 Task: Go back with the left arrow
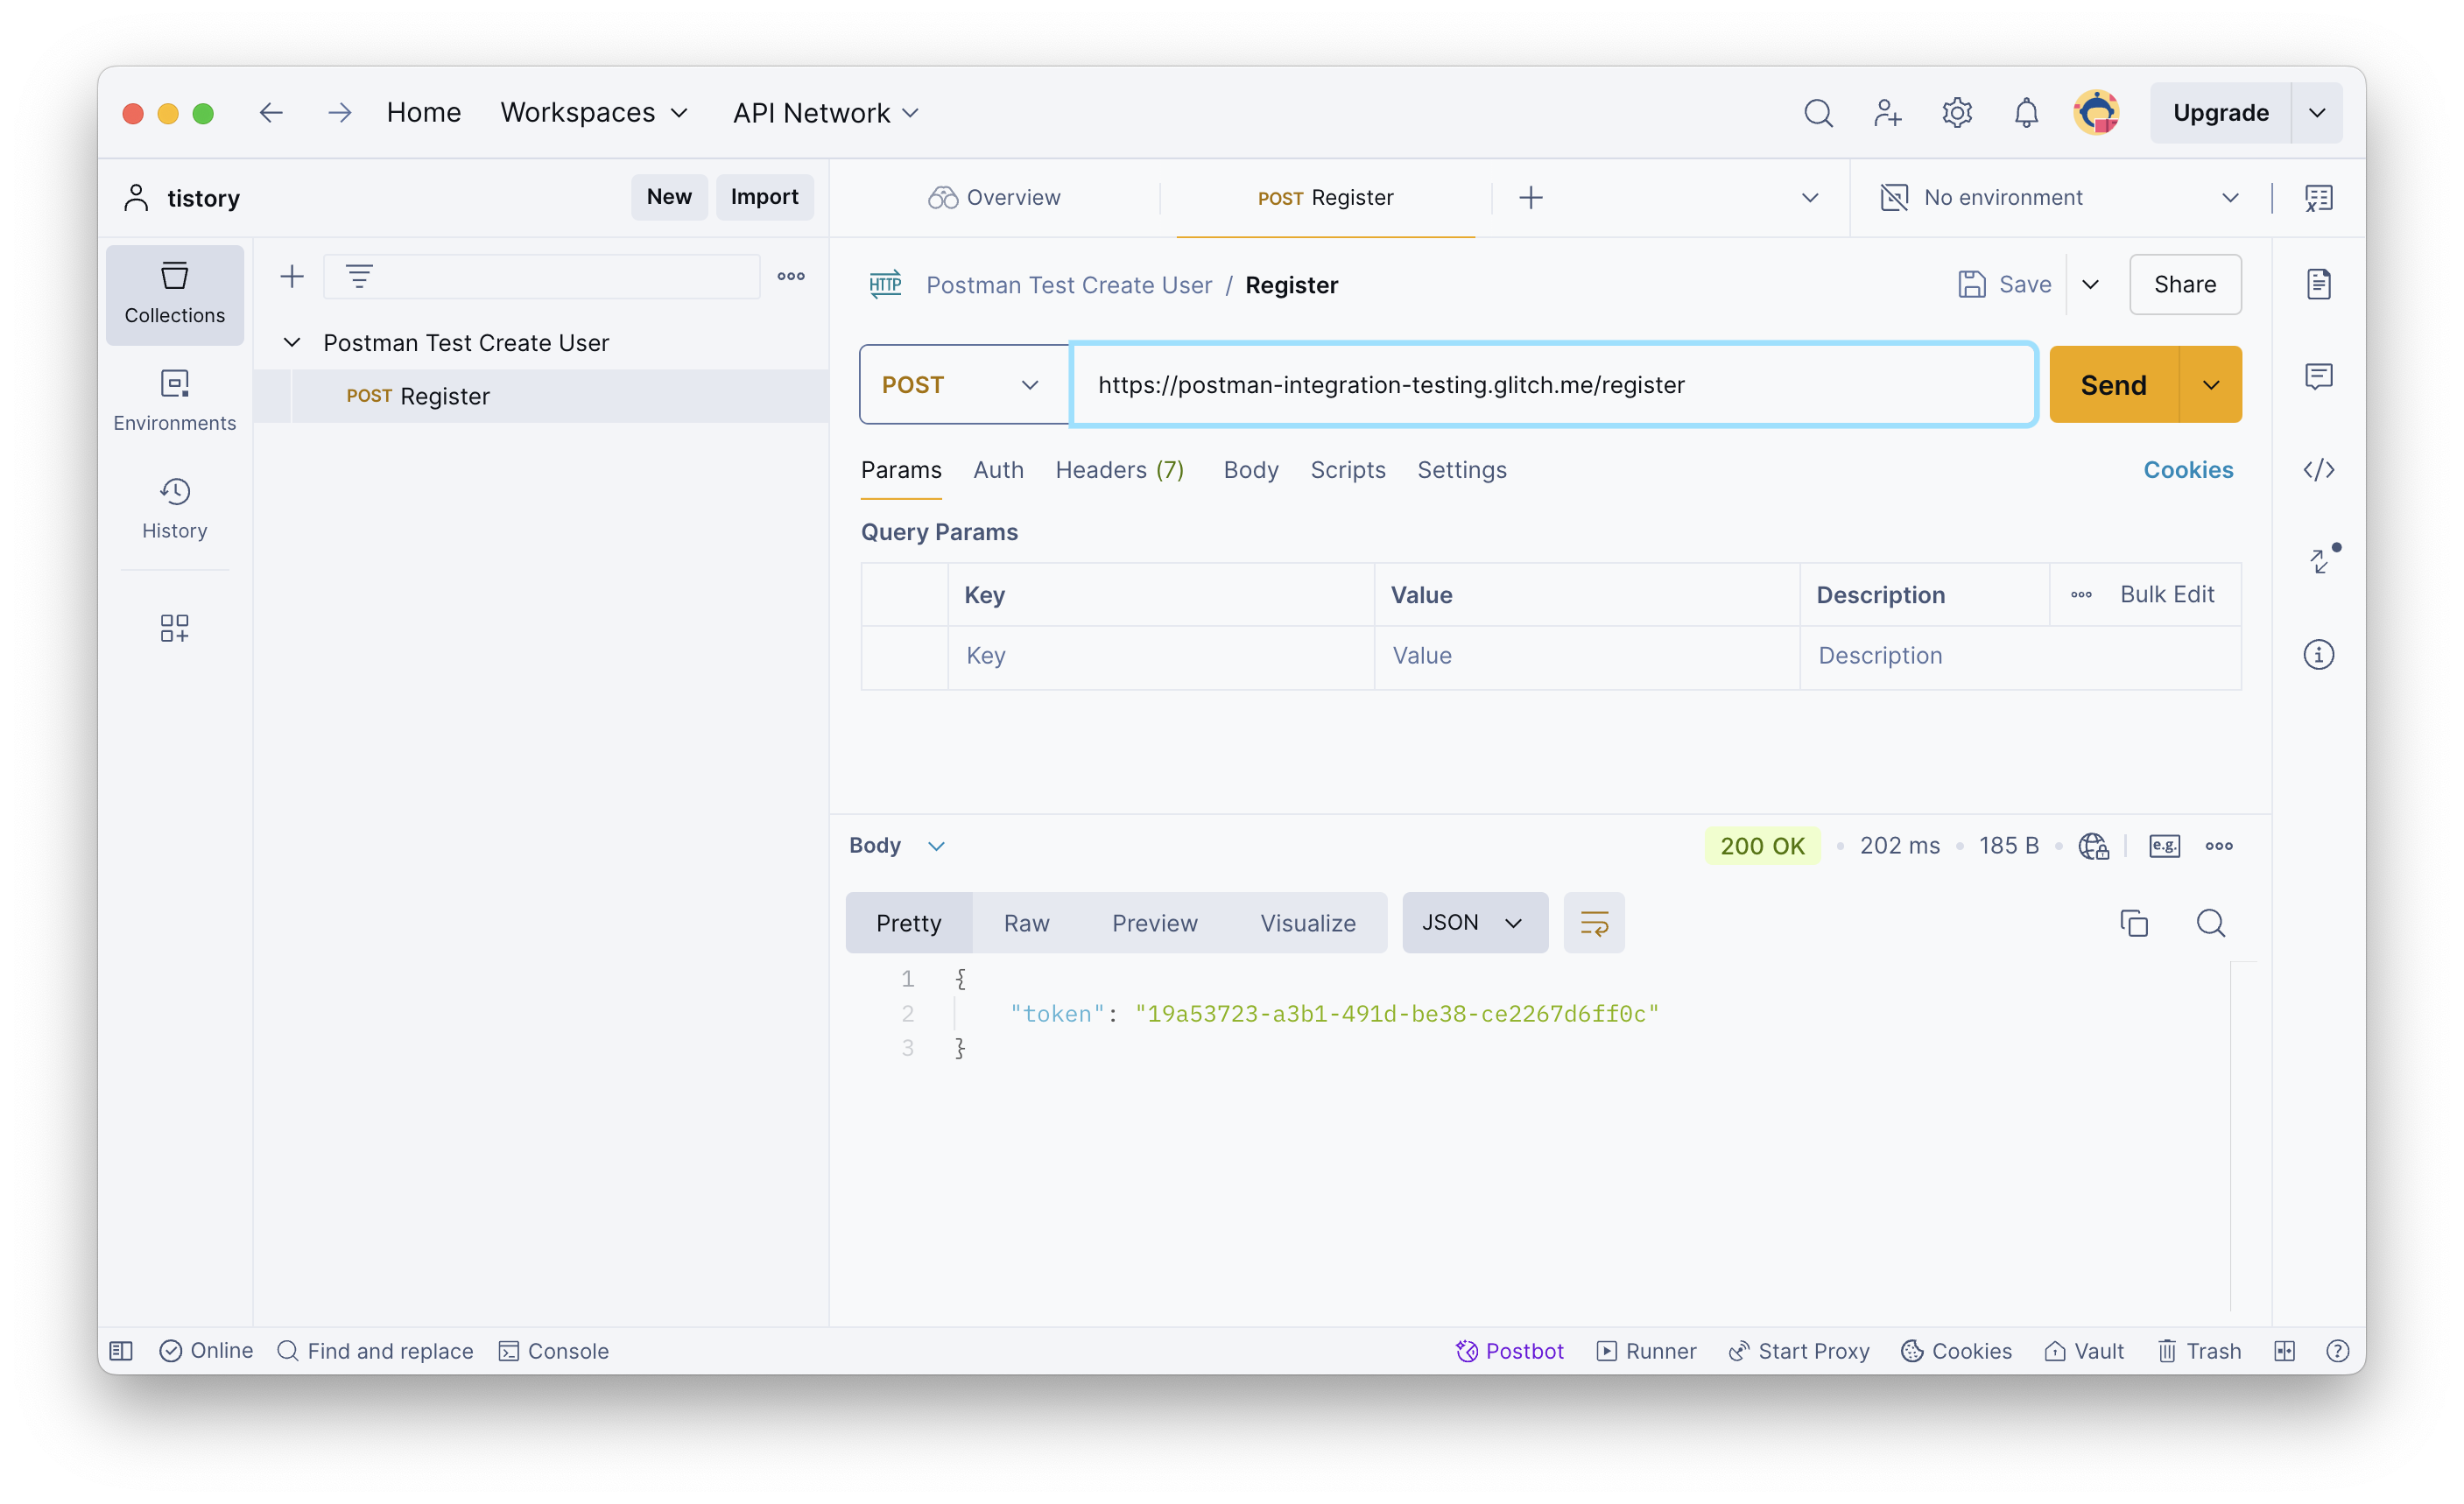[x=271, y=113]
